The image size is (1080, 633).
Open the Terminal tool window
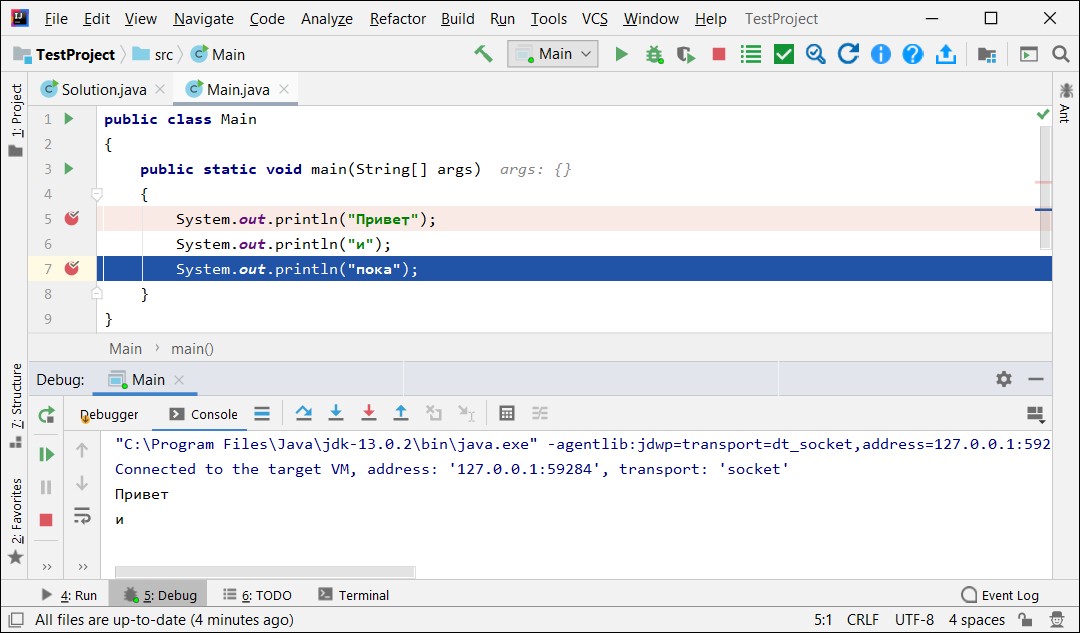pyautogui.click(x=354, y=595)
